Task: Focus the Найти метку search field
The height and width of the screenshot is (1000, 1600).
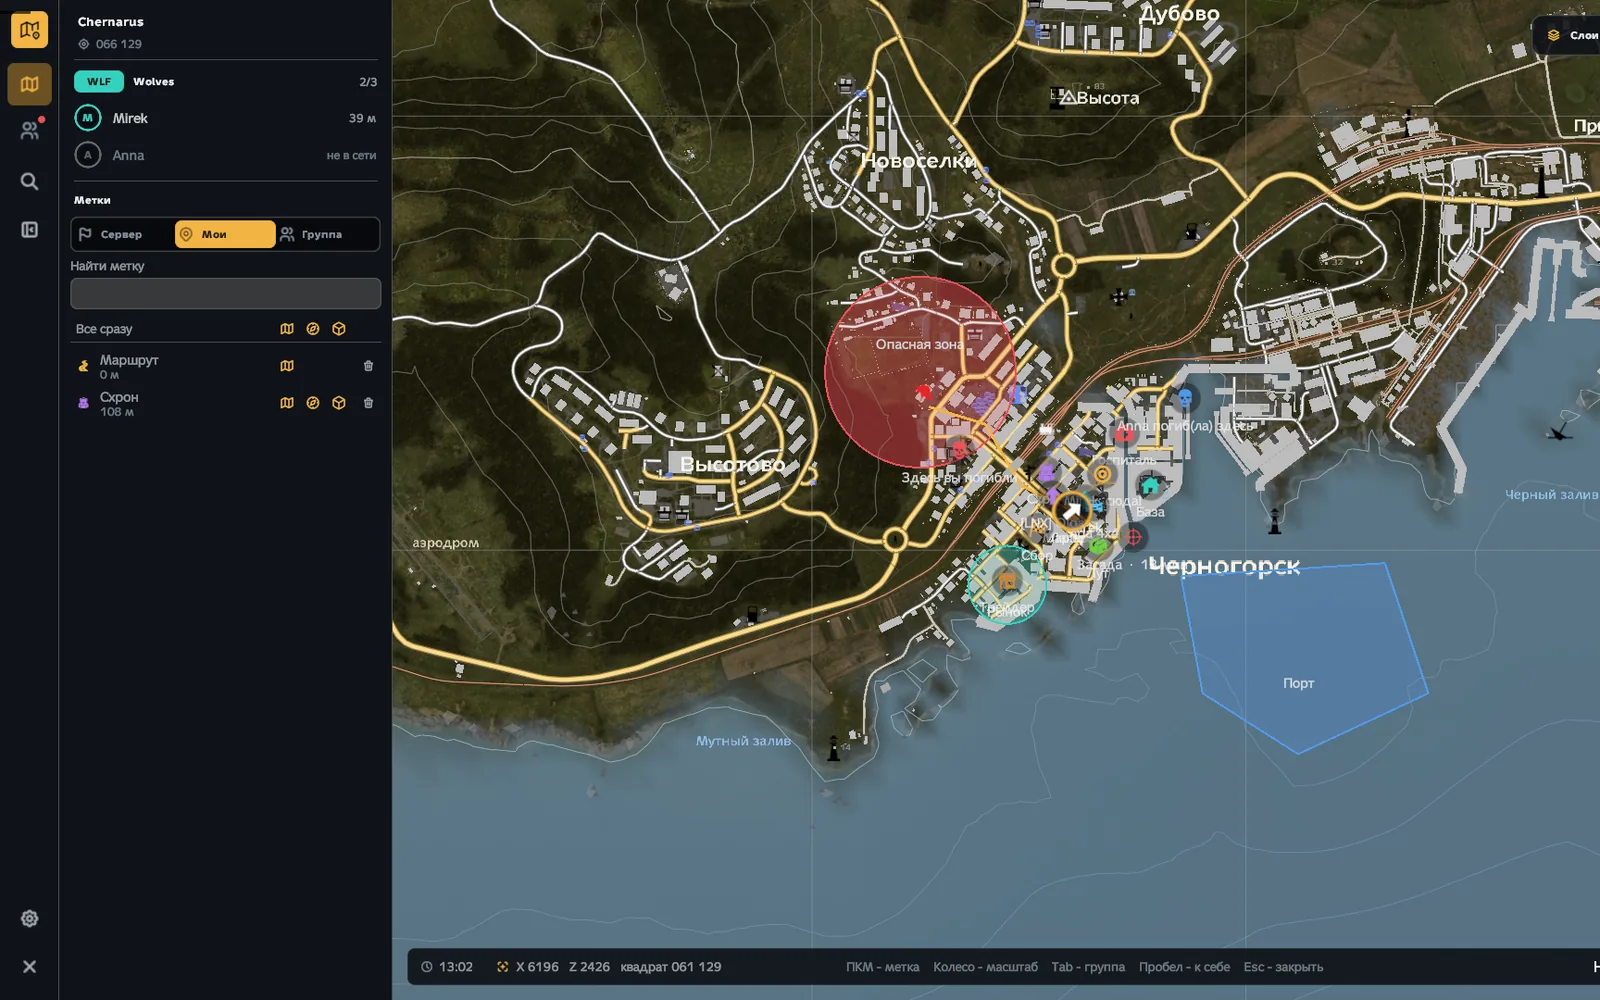Action: 225,293
